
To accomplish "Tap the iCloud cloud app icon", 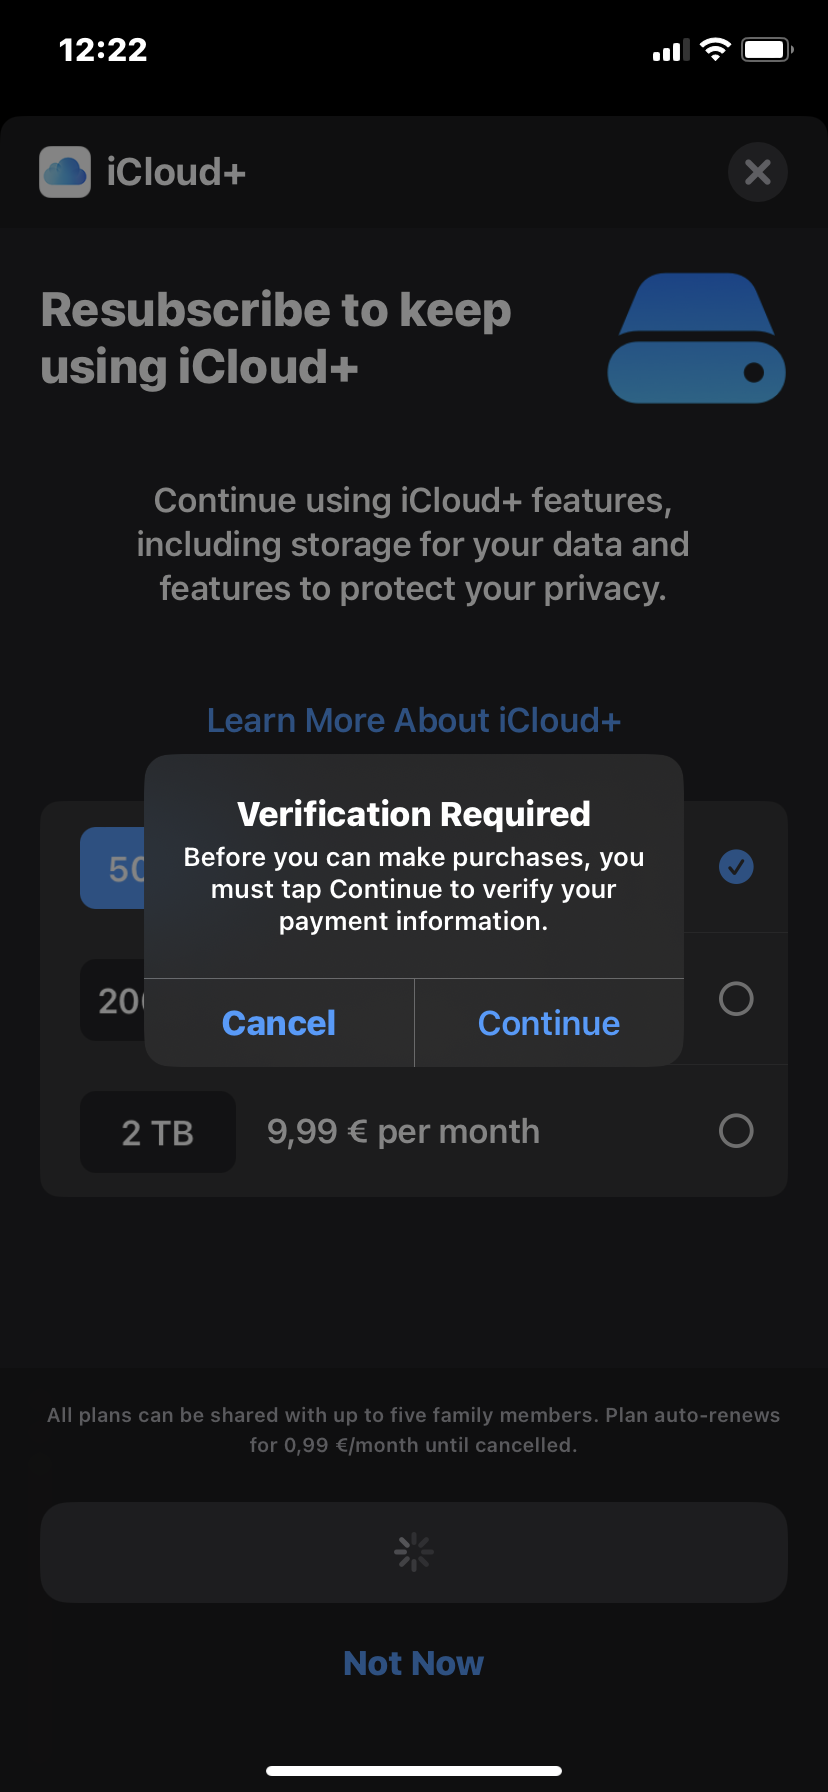I will click(65, 172).
